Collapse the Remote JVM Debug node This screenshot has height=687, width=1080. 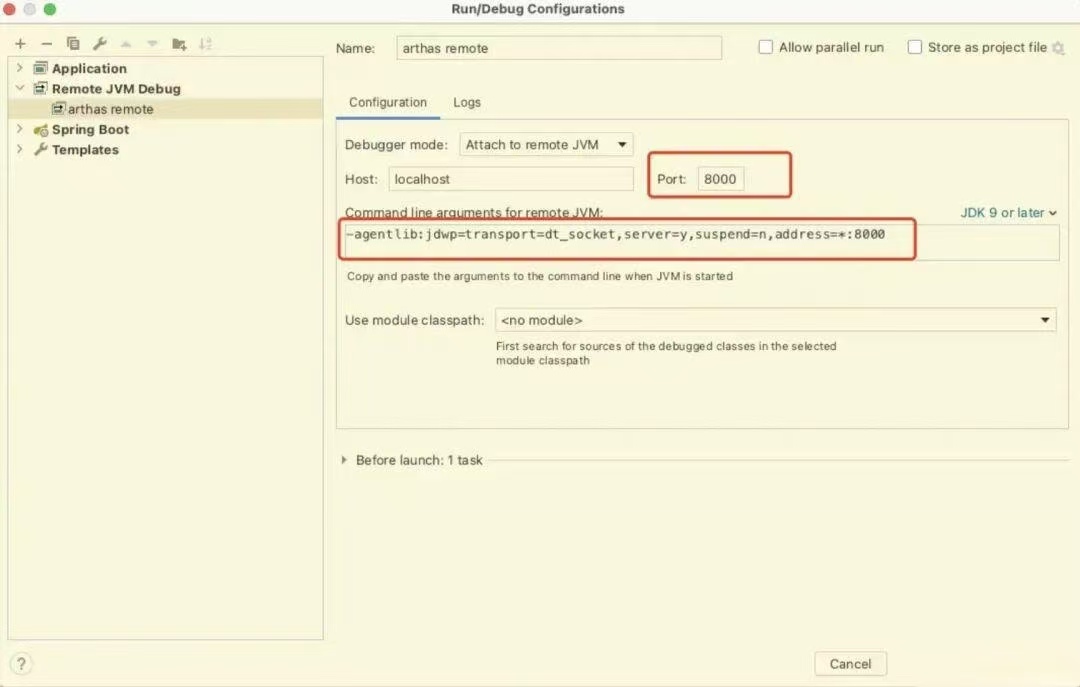pyautogui.click(x=20, y=88)
